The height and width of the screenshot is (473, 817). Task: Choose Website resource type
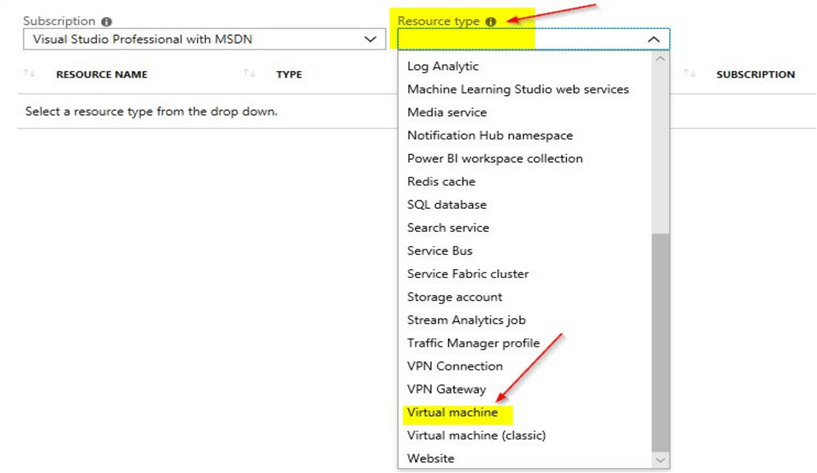pos(430,458)
